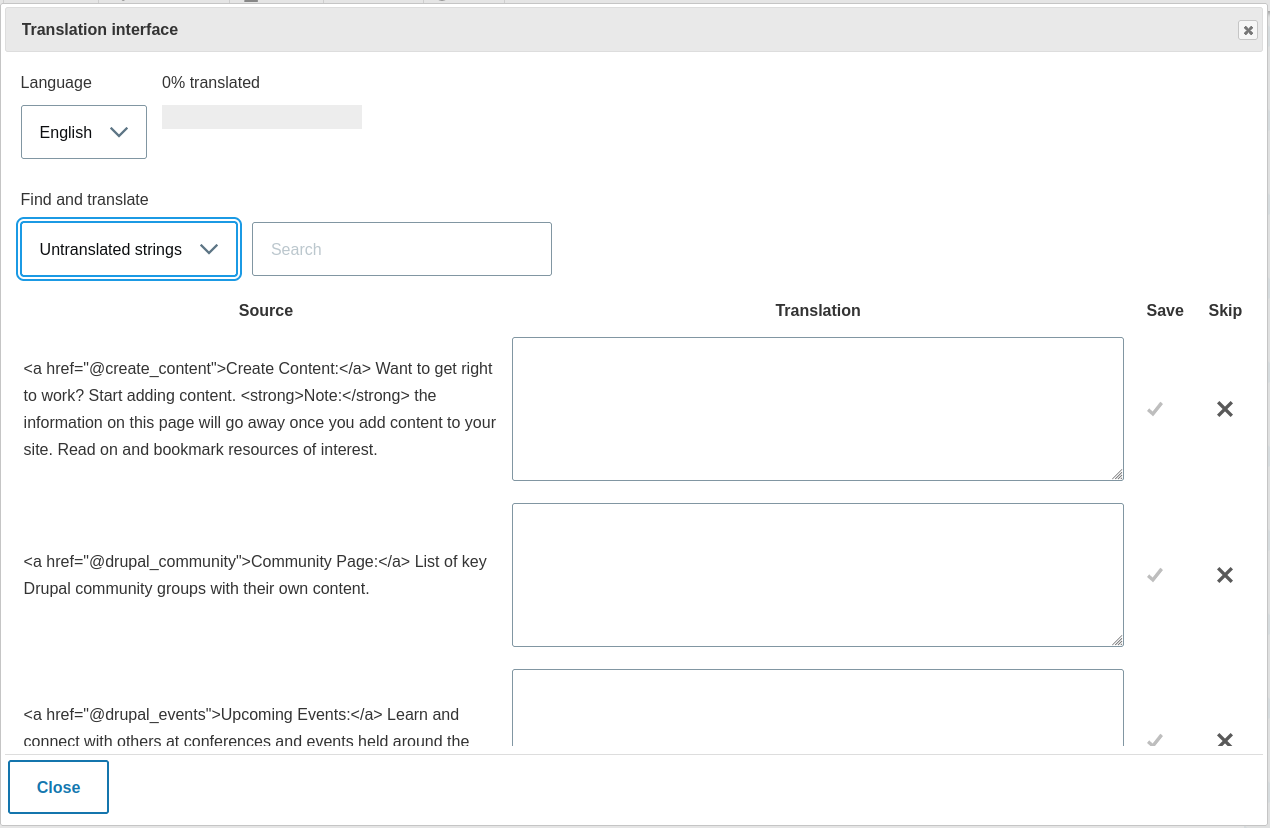Click inside the Search field
The height and width of the screenshot is (828, 1270).
tap(401, 249)
